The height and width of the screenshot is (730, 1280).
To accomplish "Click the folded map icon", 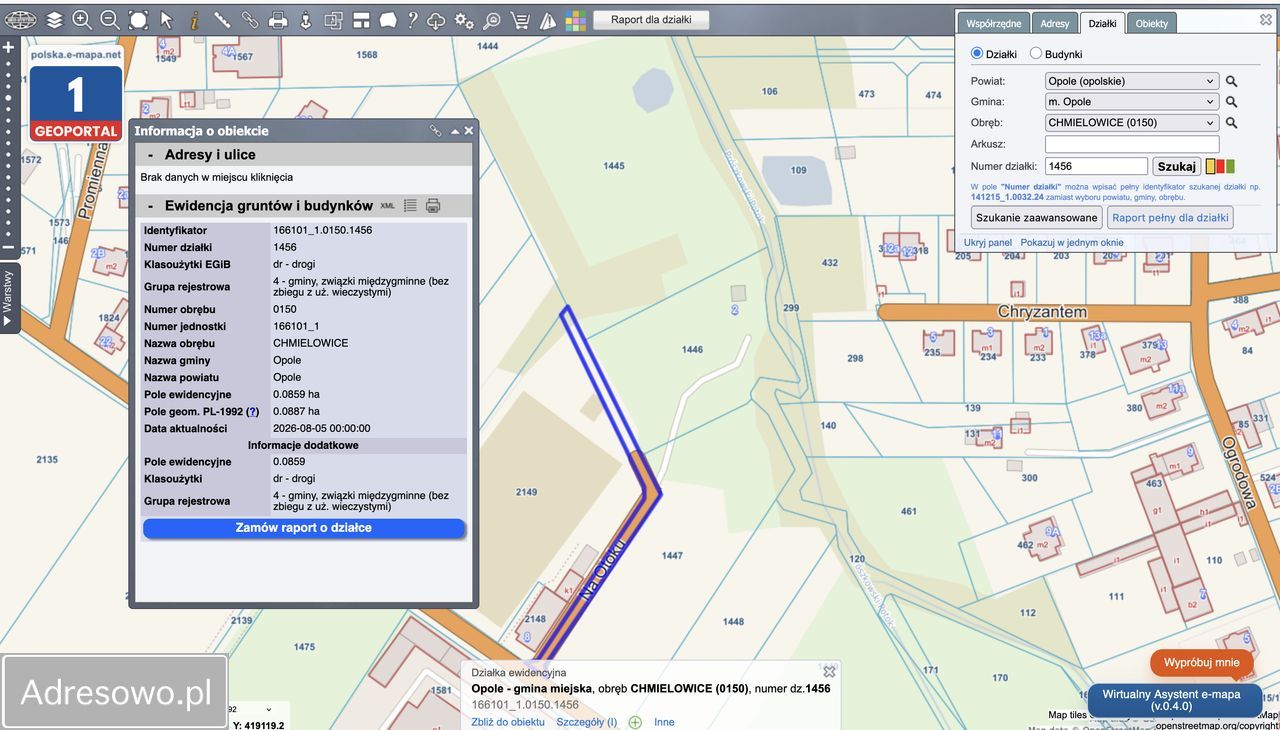I will tap(548, 20).
